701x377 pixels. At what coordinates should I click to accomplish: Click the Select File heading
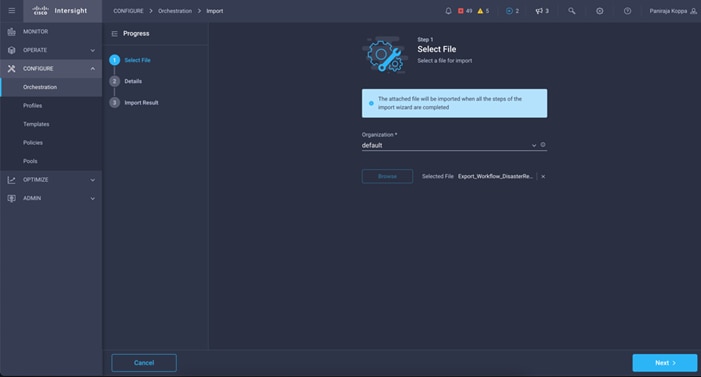click(x=437, y=49)
